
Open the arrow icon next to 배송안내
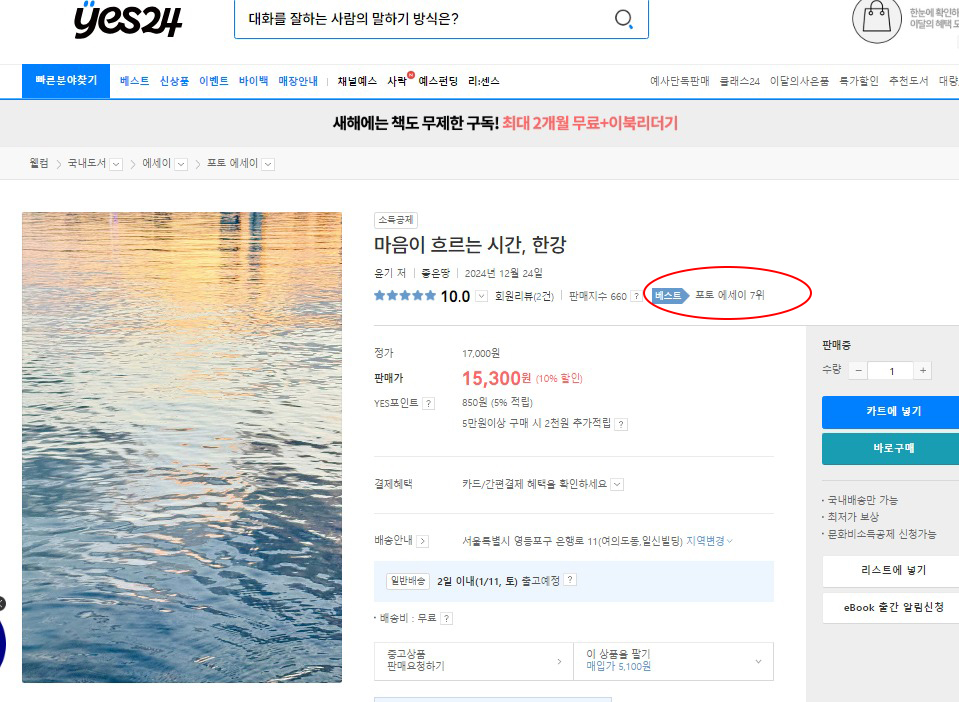423,541
